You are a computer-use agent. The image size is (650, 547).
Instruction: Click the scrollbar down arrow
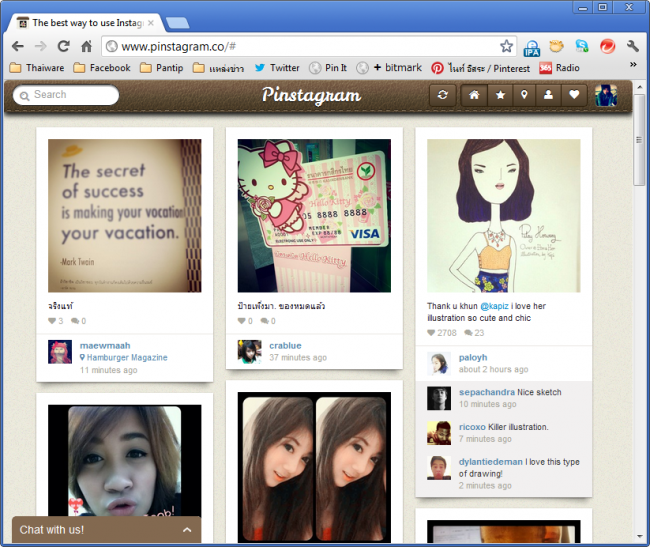[639, 537]
